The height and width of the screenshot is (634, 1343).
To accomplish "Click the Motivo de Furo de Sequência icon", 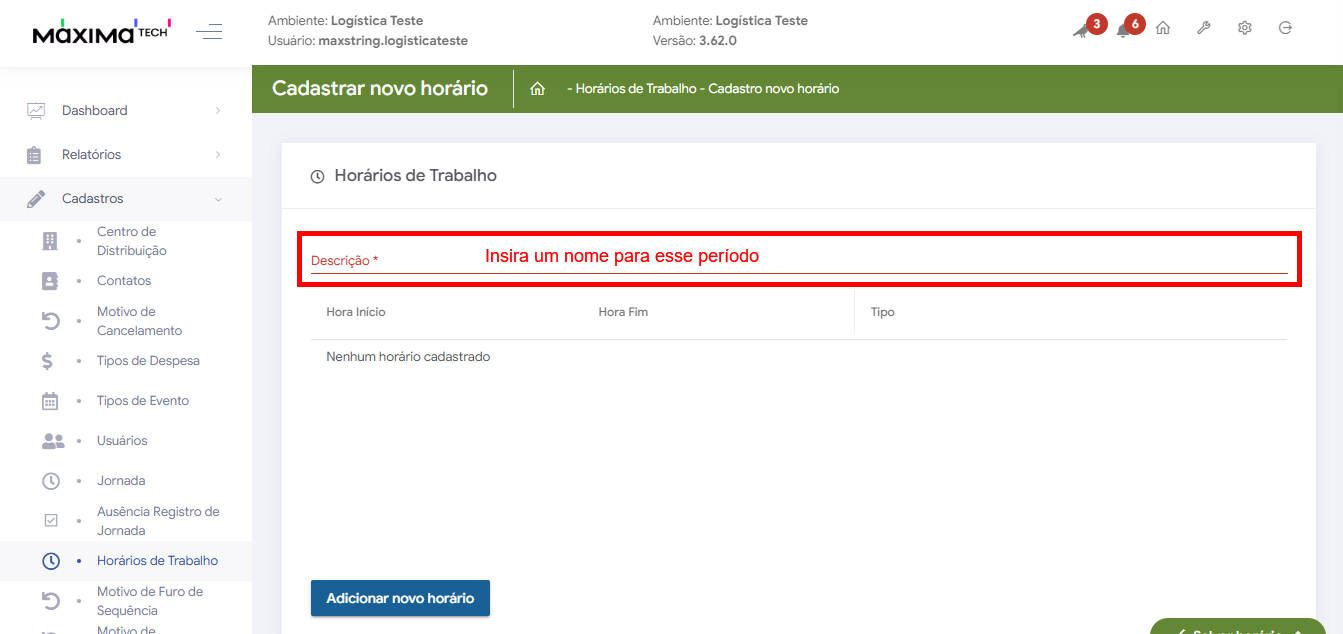I will tap(50, 601).
